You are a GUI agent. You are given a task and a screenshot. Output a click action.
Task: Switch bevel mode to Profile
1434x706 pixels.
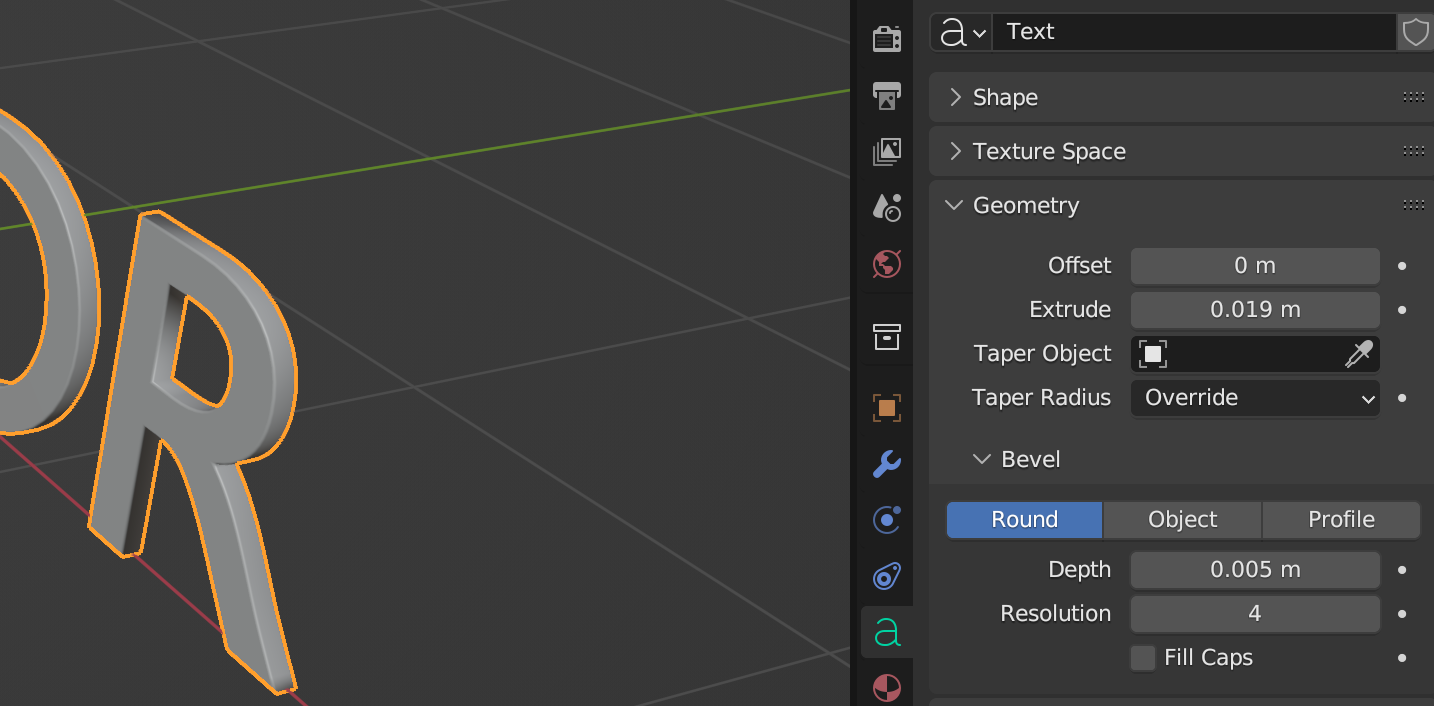tap(1341, 520)
